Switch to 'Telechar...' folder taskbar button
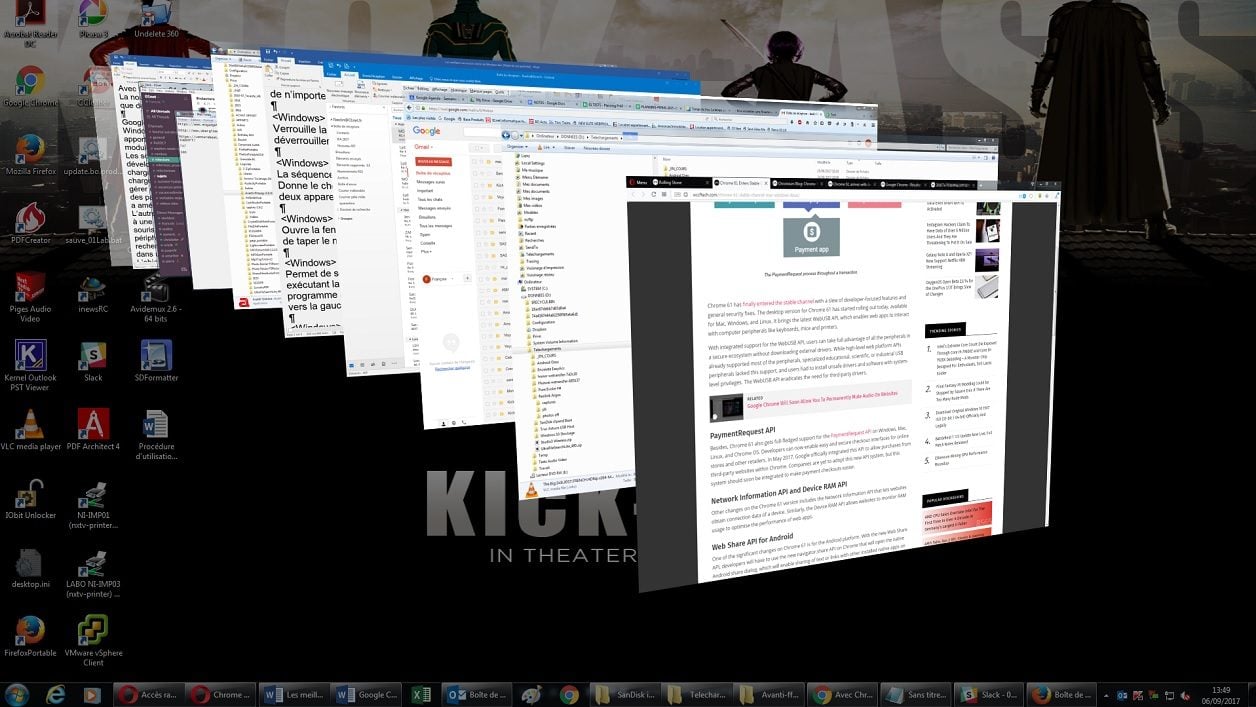Viewport: 1256px width, 707px height. 698,694
